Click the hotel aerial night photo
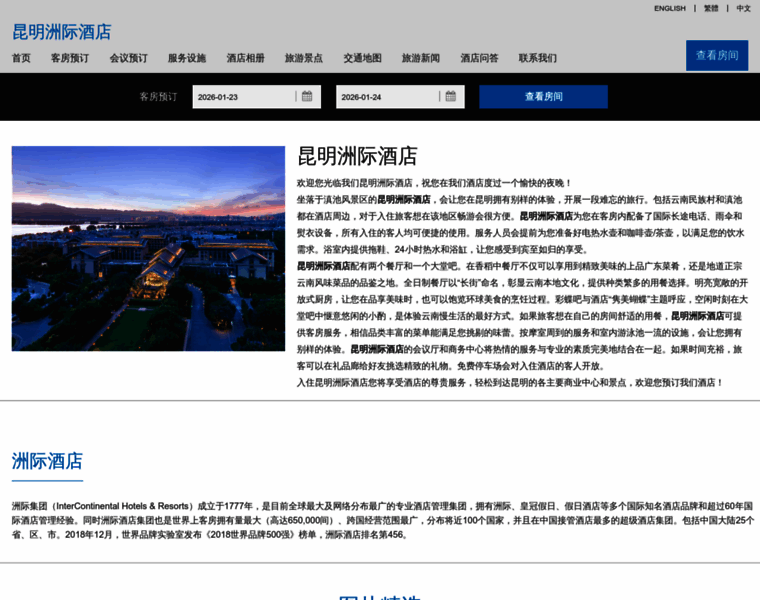 tap(148, 248)
